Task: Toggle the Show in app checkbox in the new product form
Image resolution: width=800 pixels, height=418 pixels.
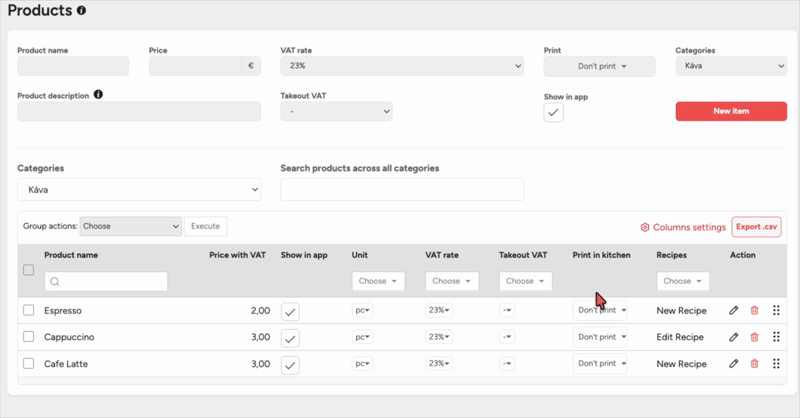Action: point(554,113)
